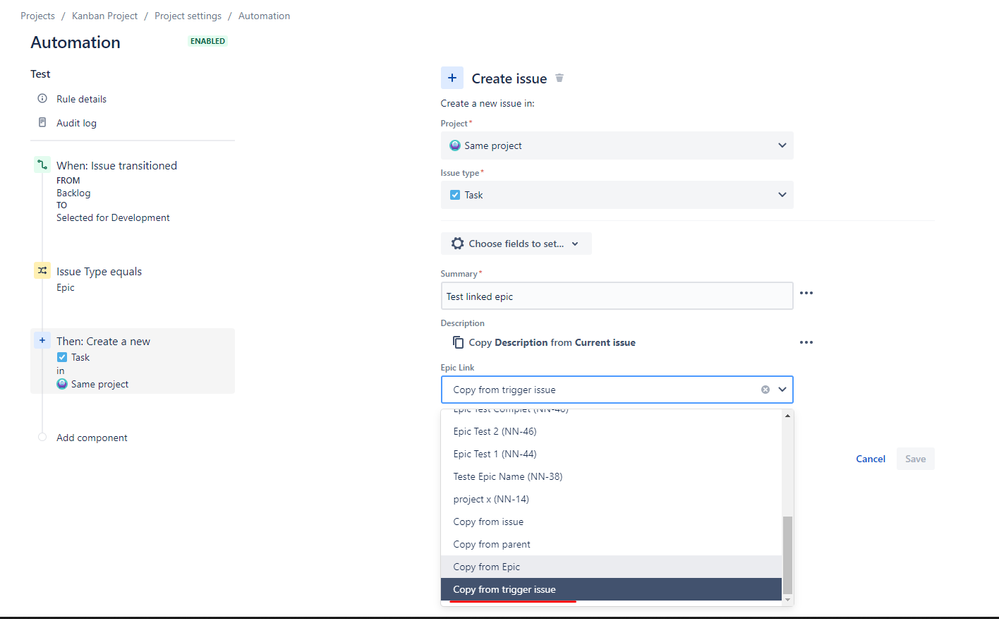Click the Issue transitioned trigger icon

click(x=42, y=165)
